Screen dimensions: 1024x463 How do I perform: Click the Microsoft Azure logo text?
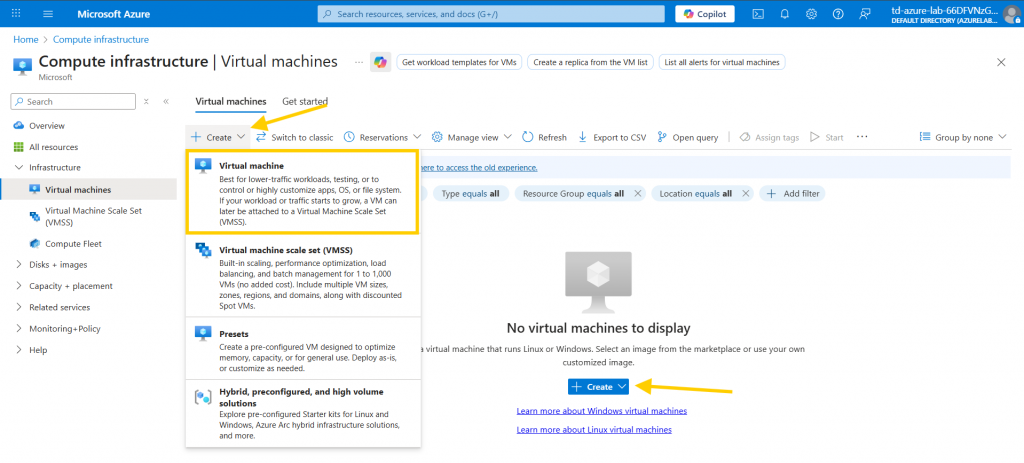coord(114,14)
